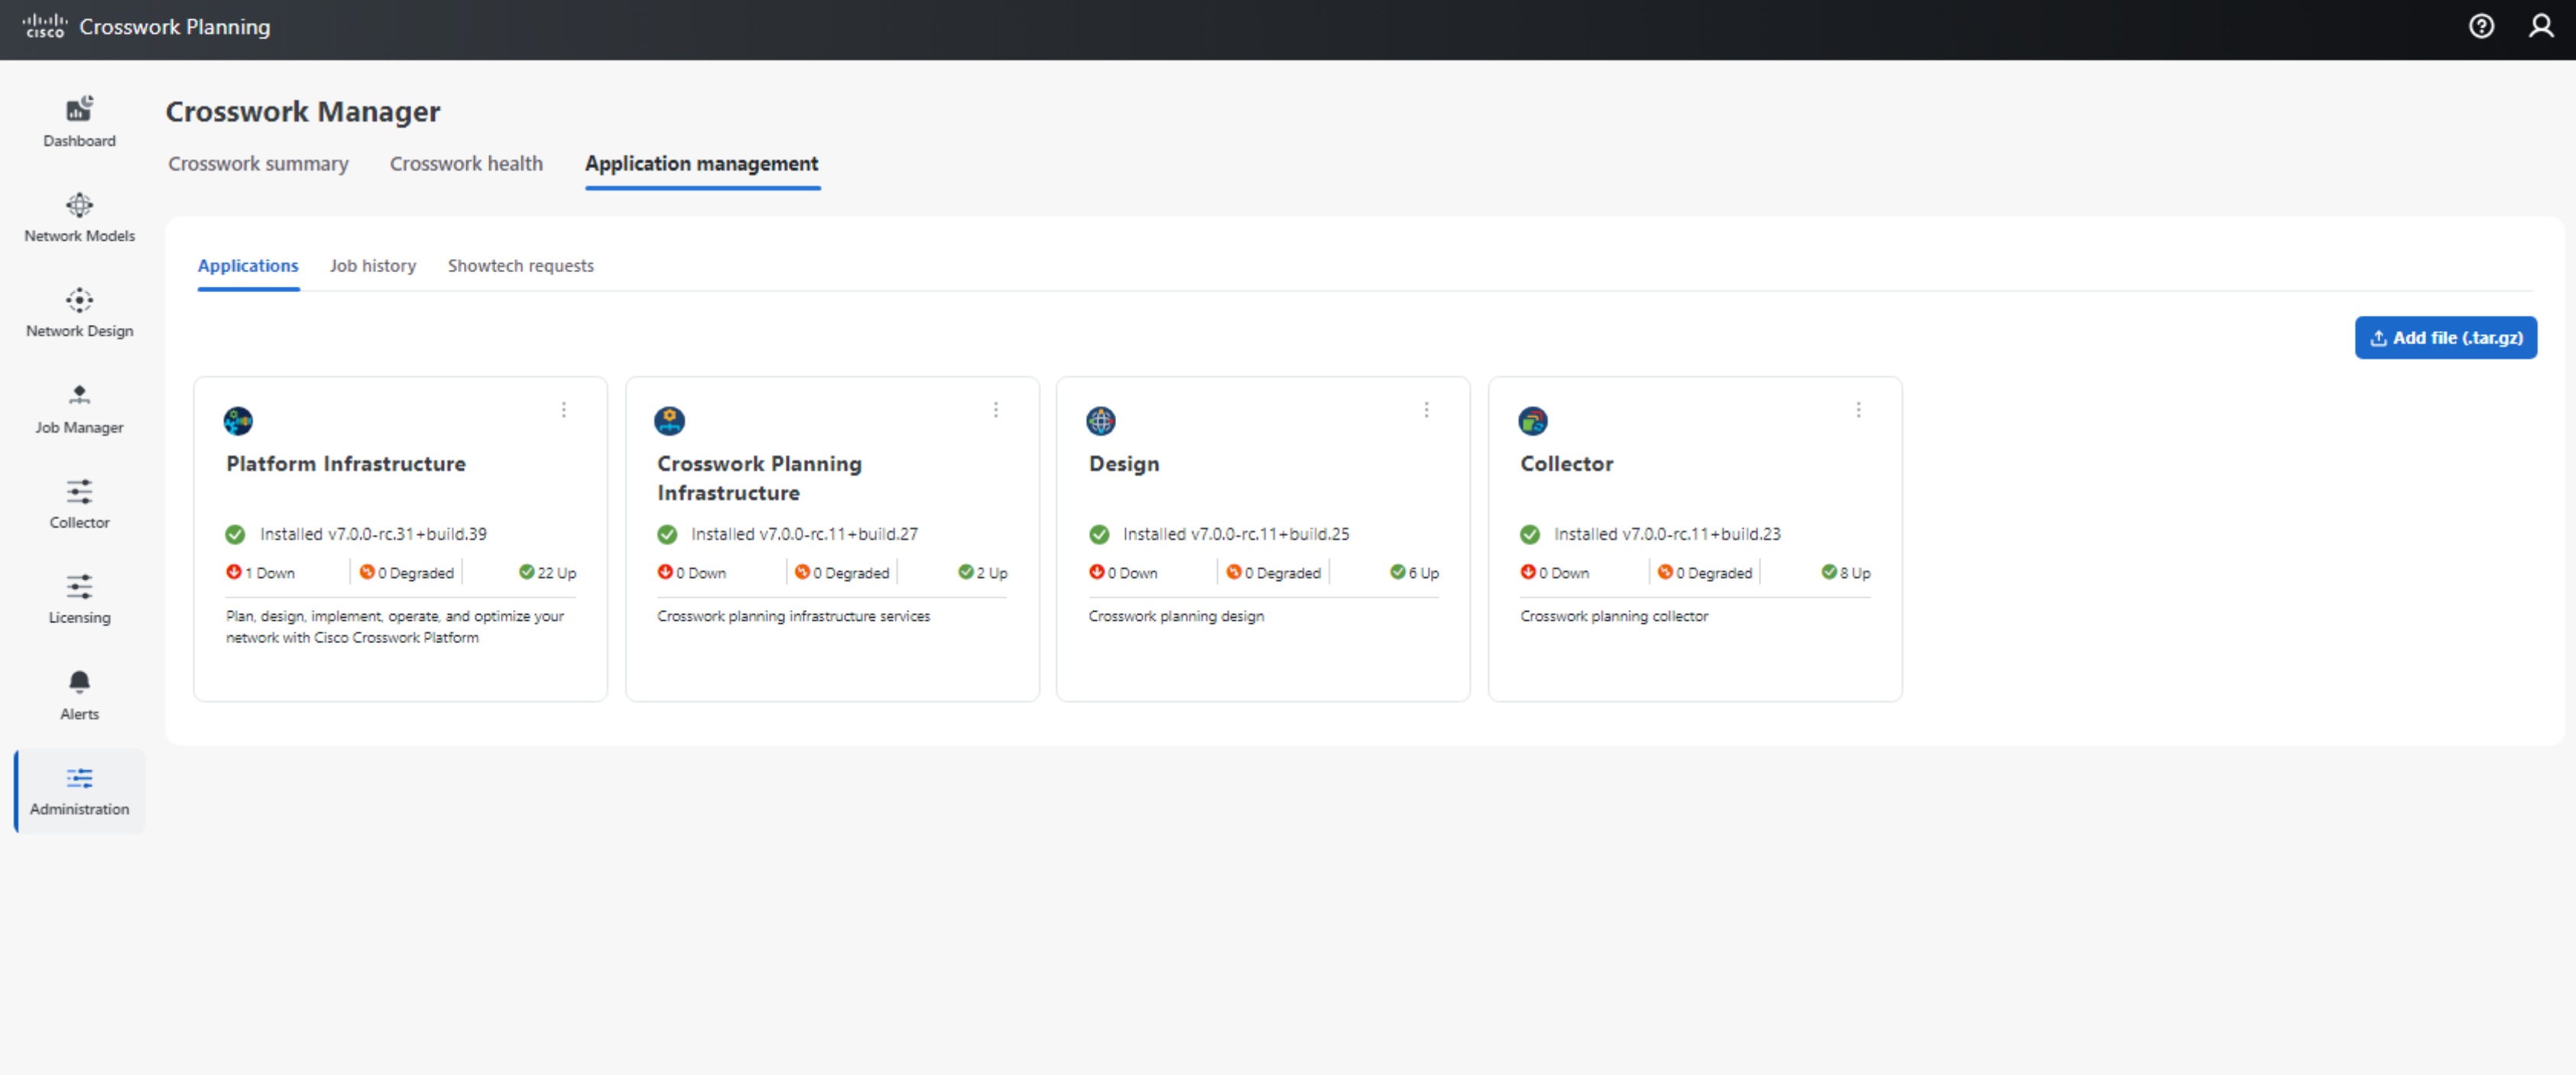Click 'Installed v7.0.0-rc.11+build.27' text
2576x1075 pixels.
pos(804,534)
